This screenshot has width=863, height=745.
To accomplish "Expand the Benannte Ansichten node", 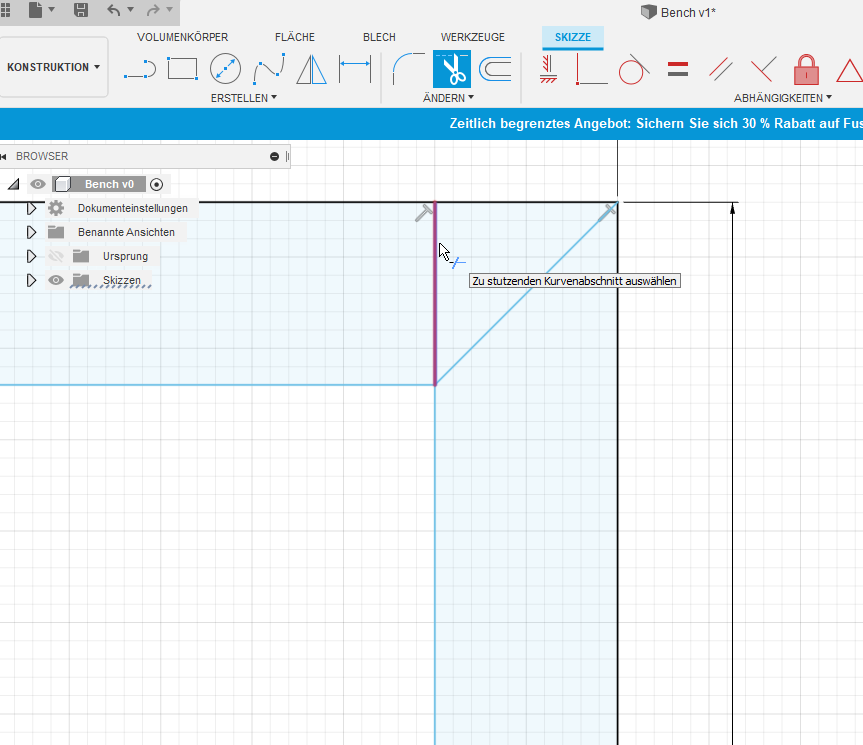I will coord(31,232).
